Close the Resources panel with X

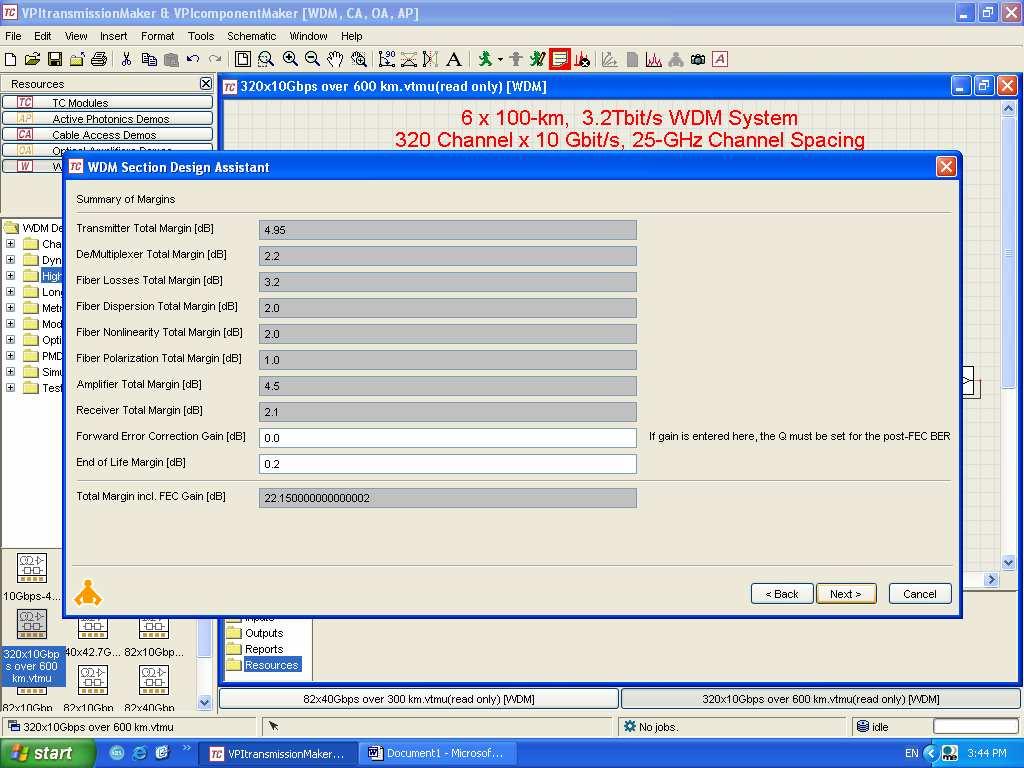point(206,84)
